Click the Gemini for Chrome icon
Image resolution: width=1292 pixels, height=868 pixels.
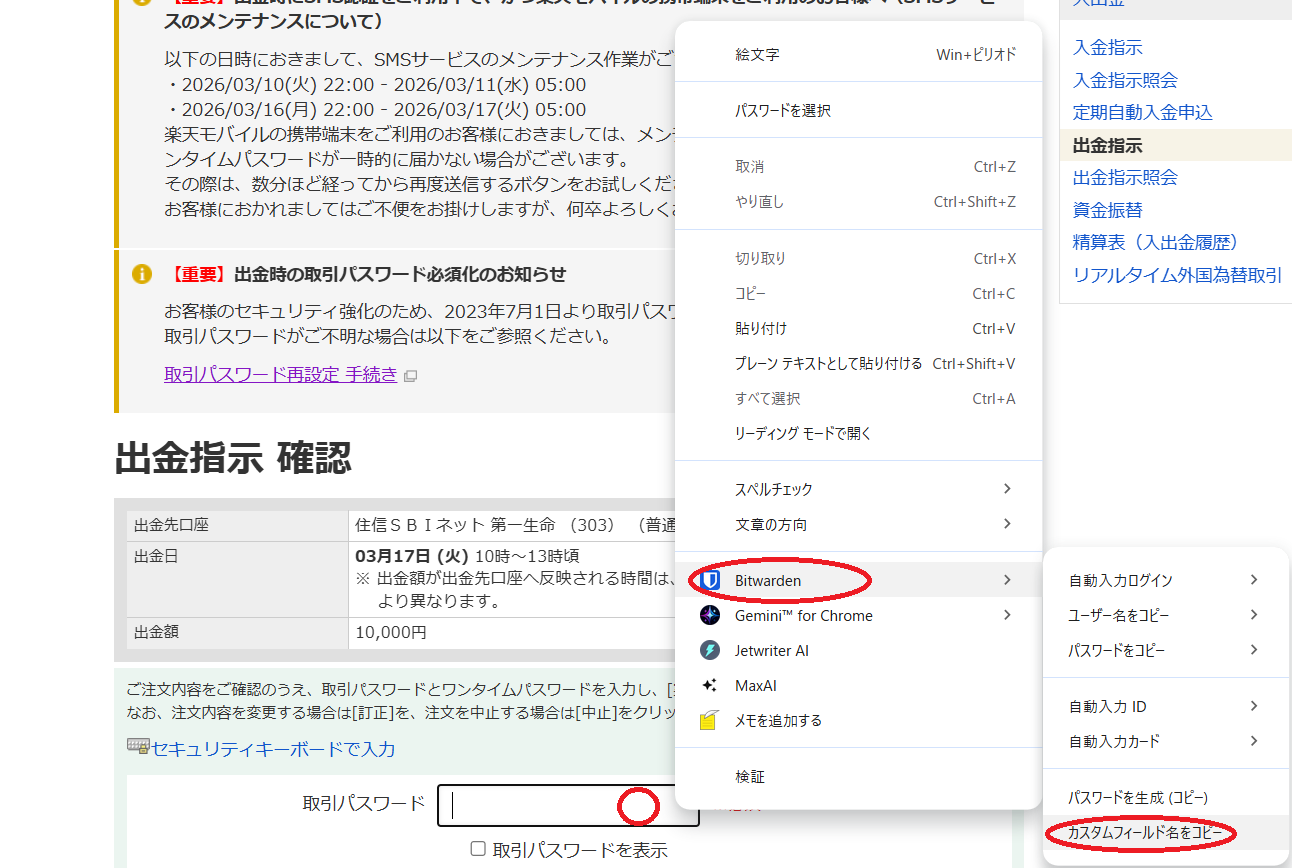click(710, 615)
